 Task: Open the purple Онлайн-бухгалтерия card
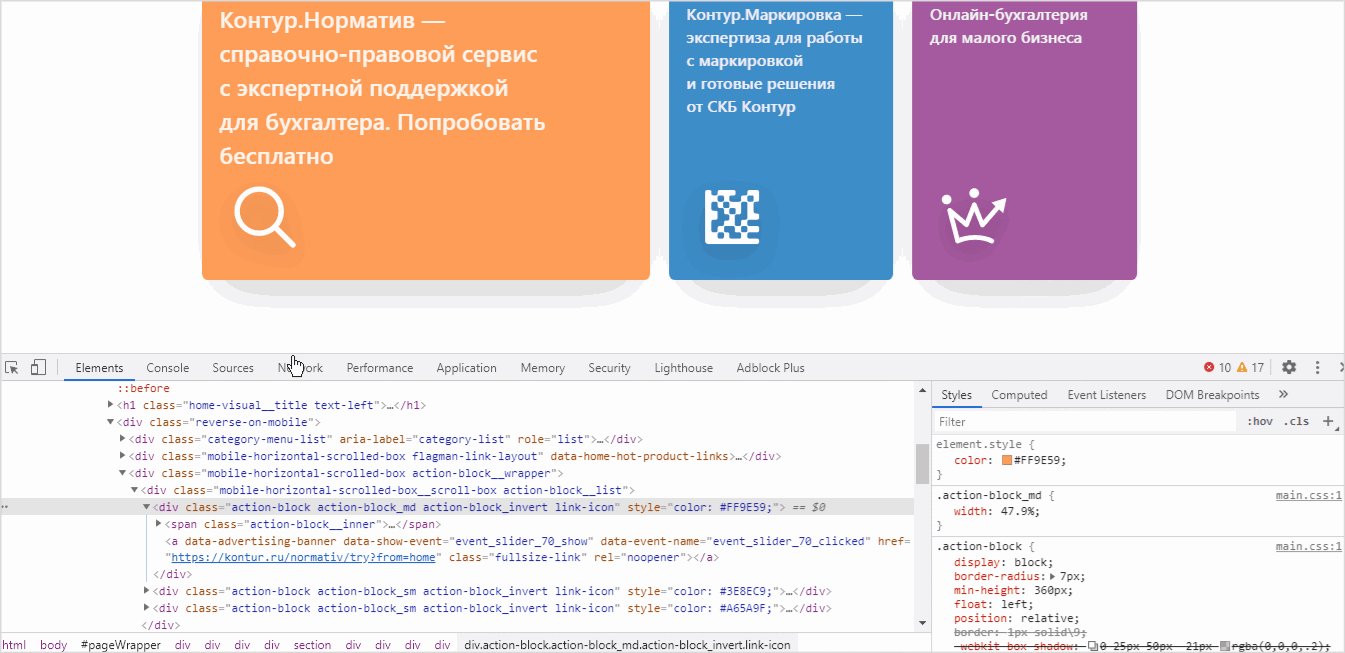pos(1024,140)
